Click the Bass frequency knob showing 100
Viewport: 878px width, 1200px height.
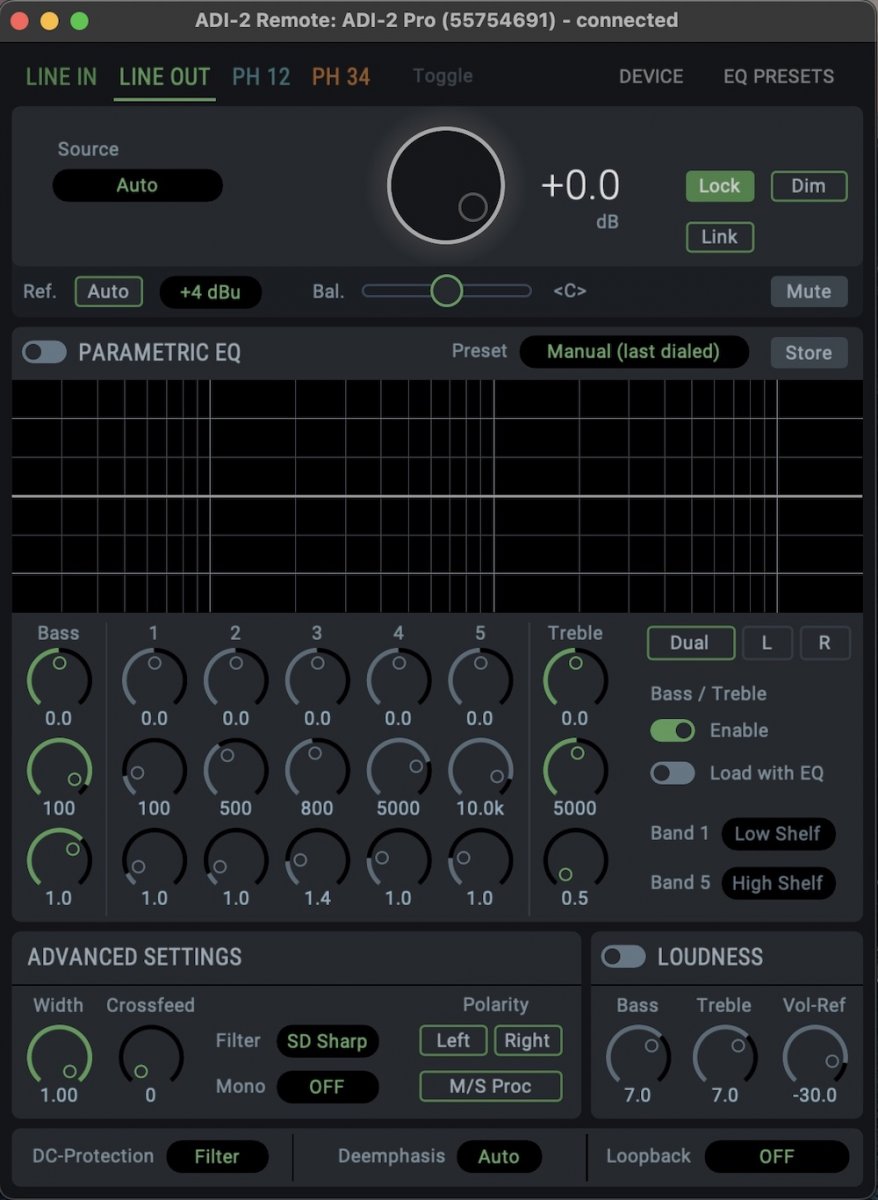tap(59, 770)
